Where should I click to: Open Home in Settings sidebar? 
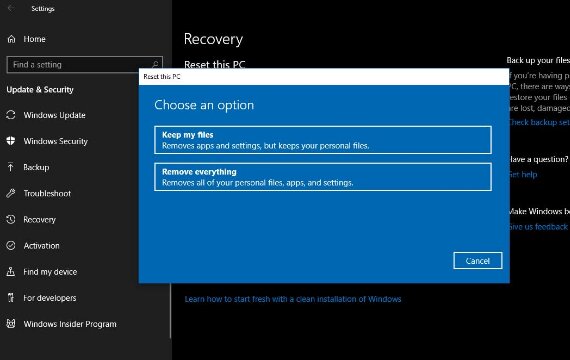pos(35,39)
